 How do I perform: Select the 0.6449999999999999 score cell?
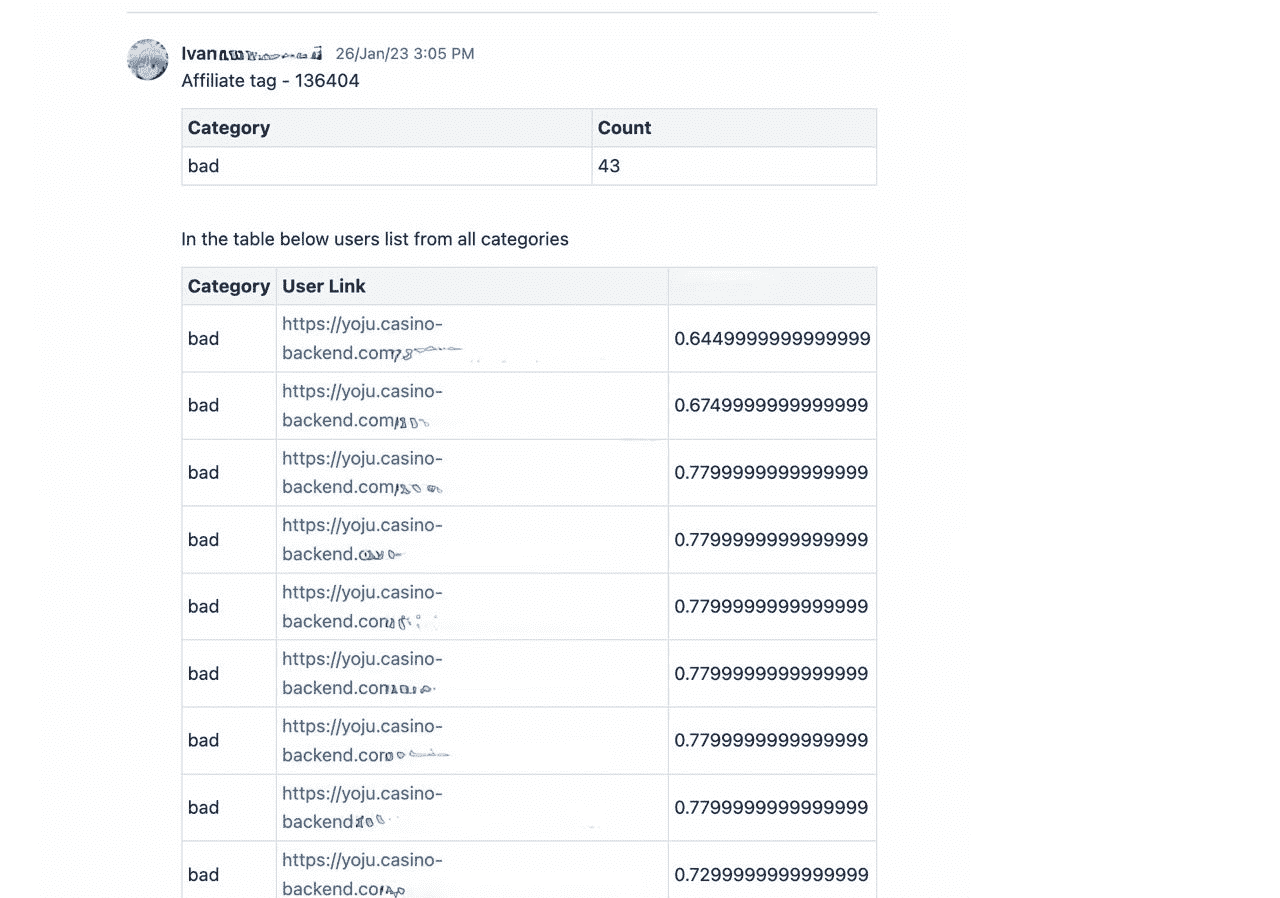coord(772,338)
